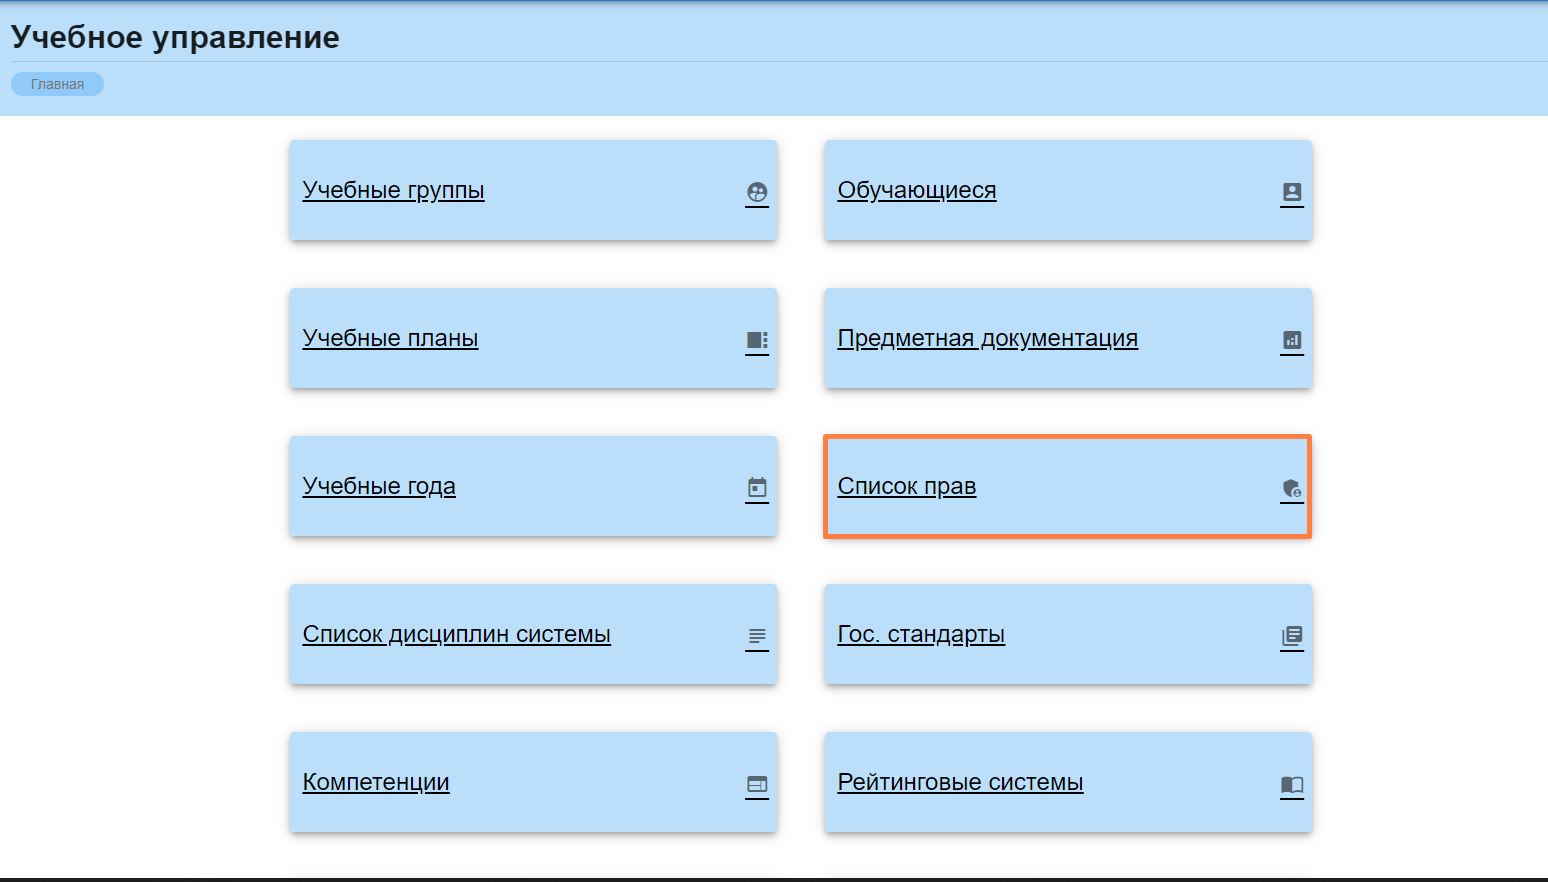Click the library icon beside Гос. стандарты
Screen dimensions: 1548x882
pyautogui.click(x=1292, y=636)
